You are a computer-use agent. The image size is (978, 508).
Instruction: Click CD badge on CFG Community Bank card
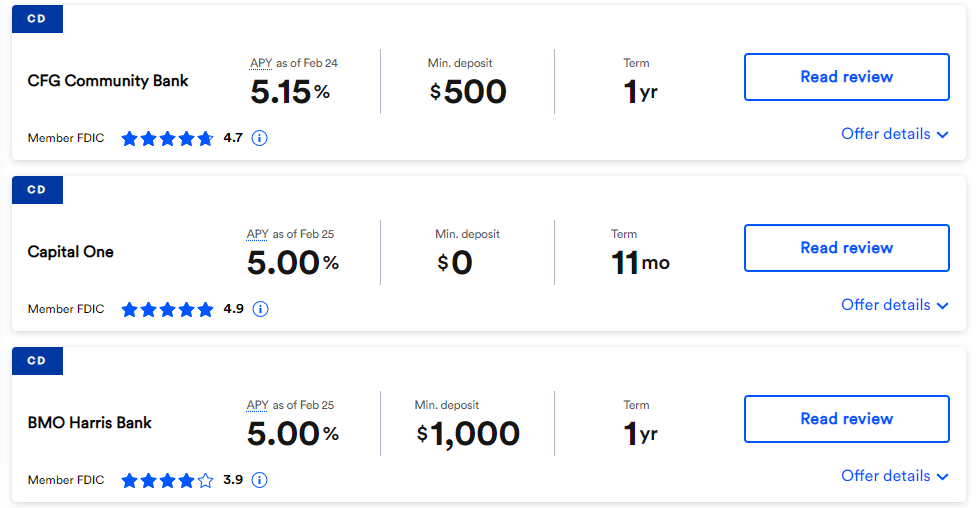(37, 19)
